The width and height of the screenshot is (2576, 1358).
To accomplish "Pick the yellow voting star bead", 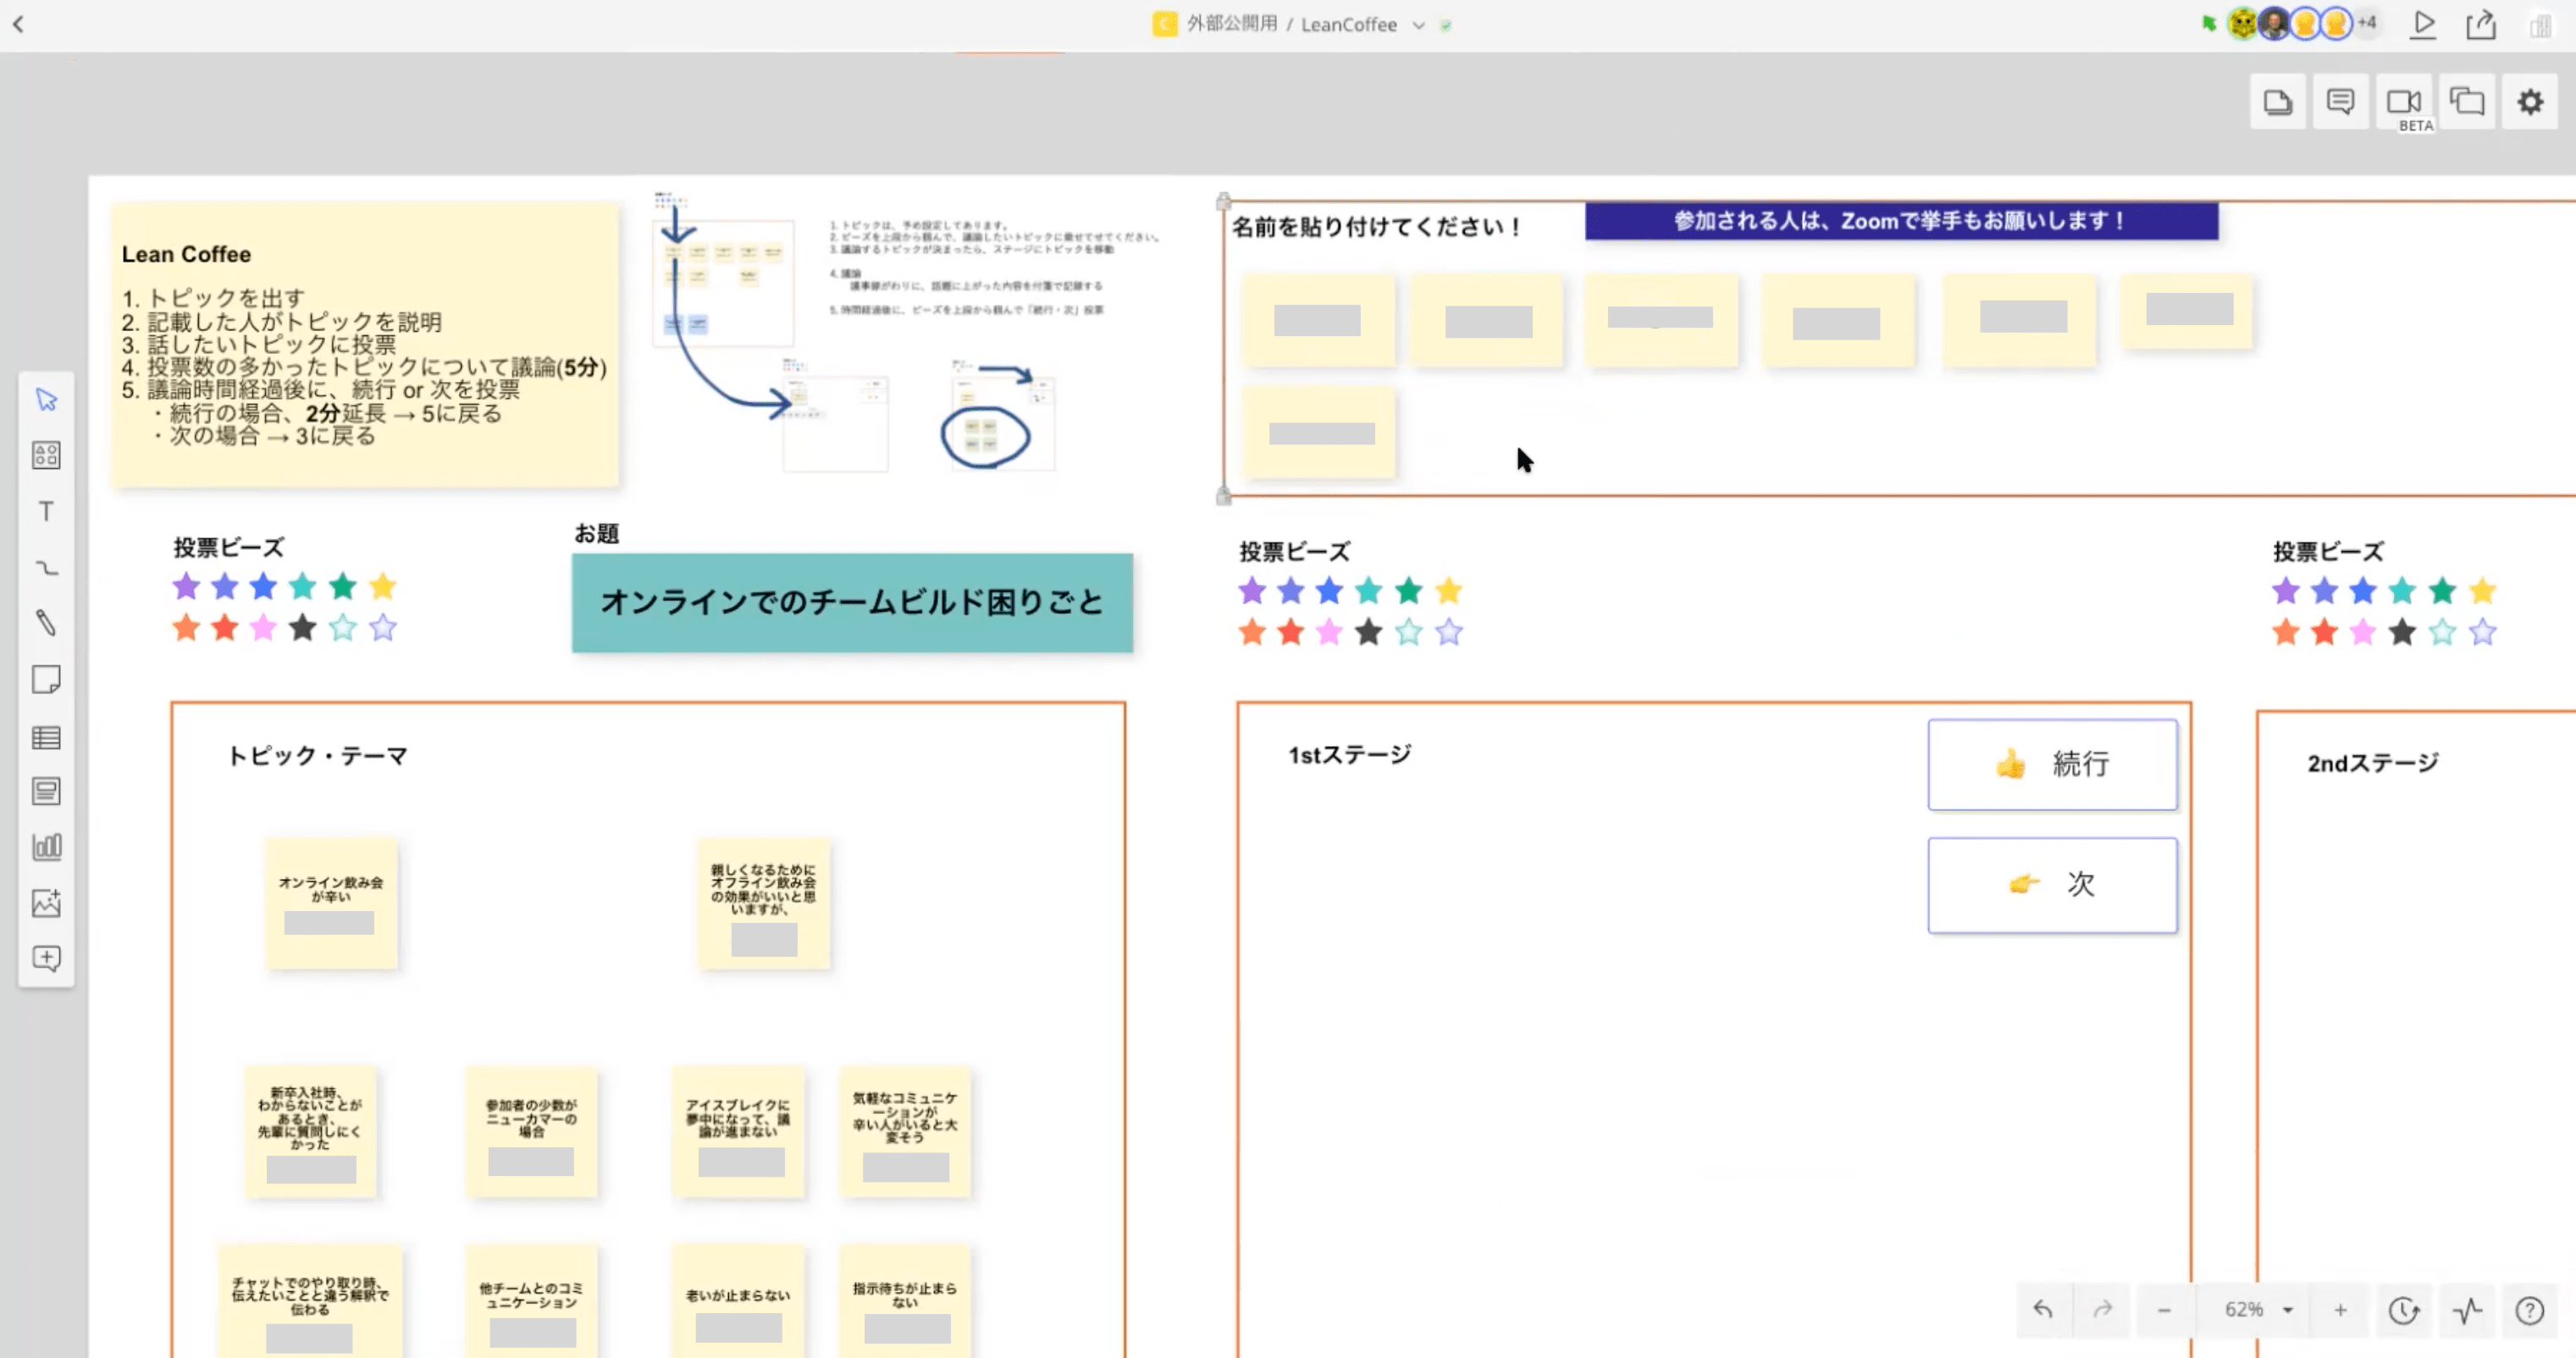I will click(382, 586).
